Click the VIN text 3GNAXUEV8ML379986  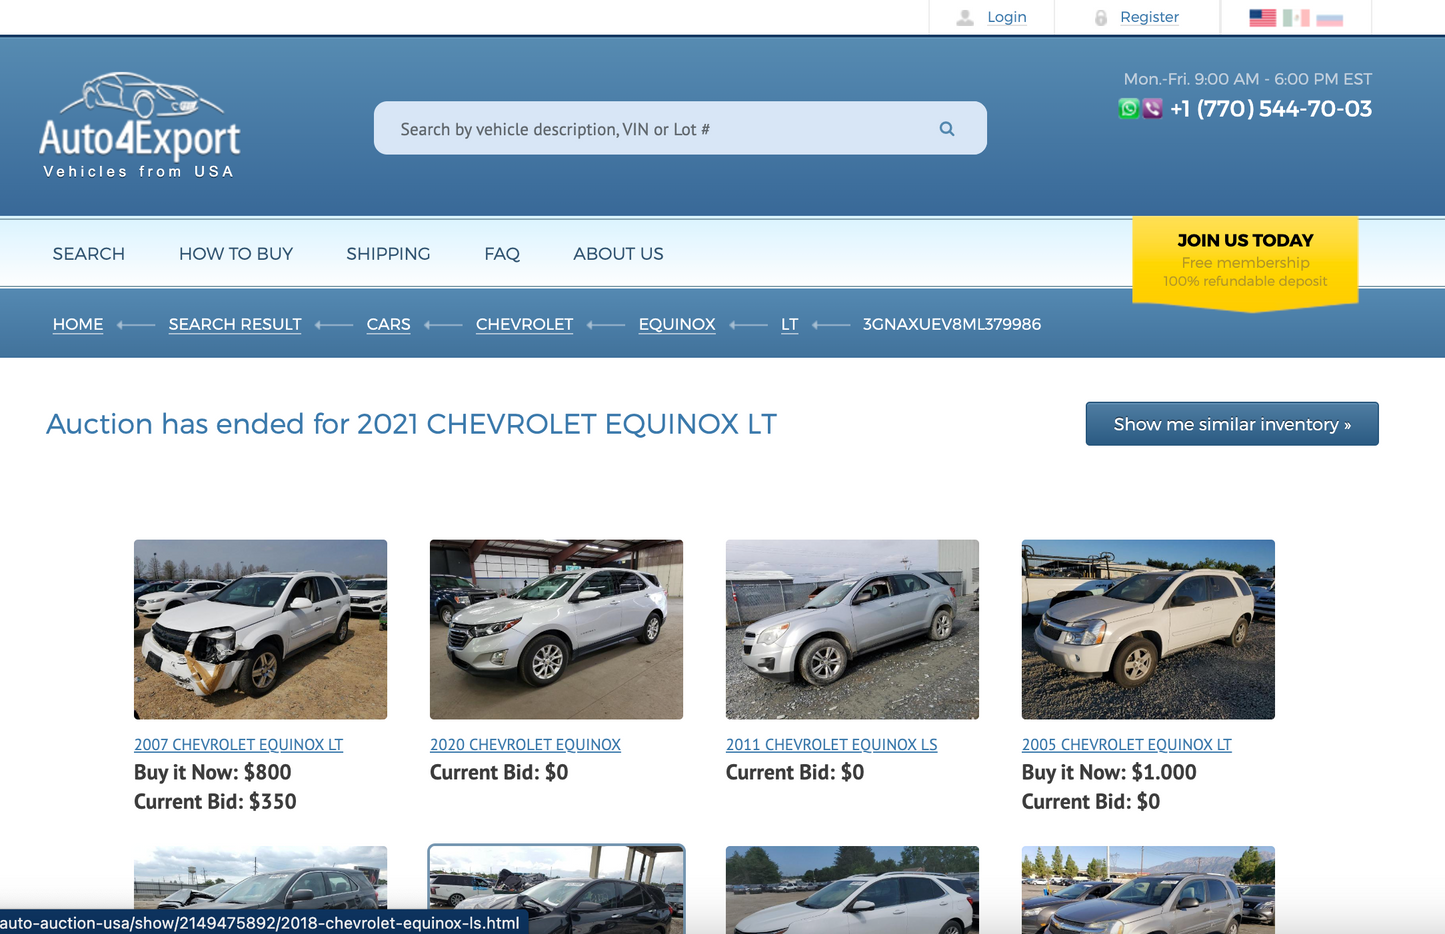click(x=952, y=324)
